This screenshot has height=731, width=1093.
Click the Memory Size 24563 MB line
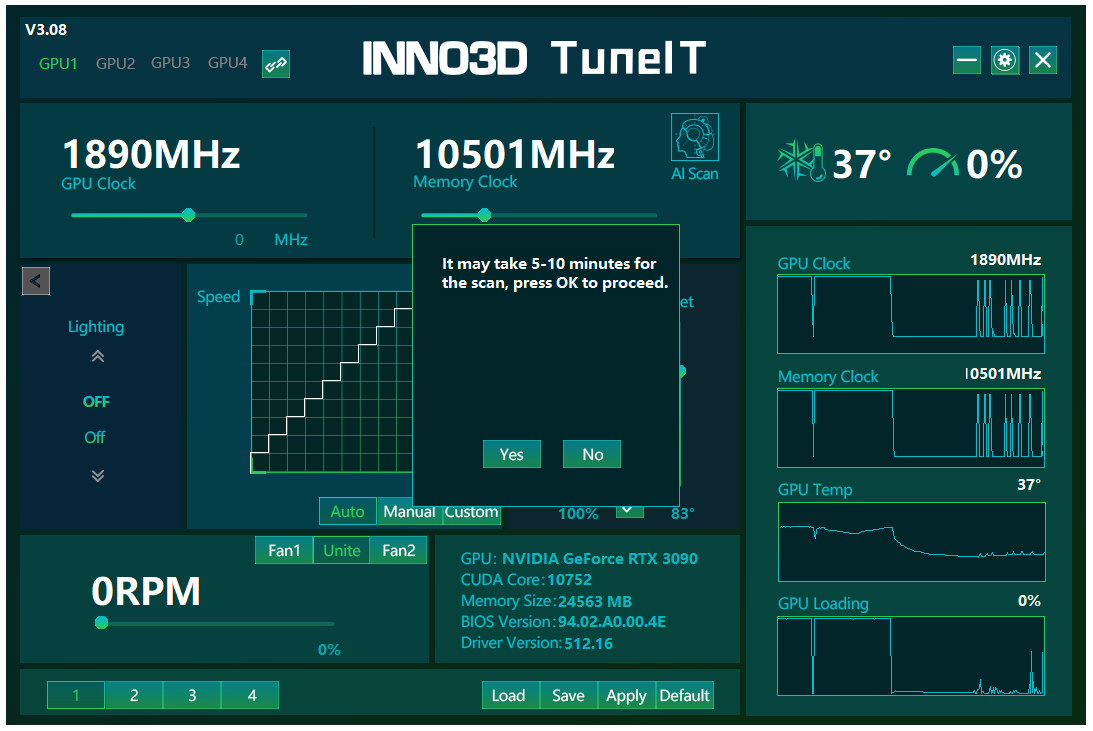click(x=546, y=601)
